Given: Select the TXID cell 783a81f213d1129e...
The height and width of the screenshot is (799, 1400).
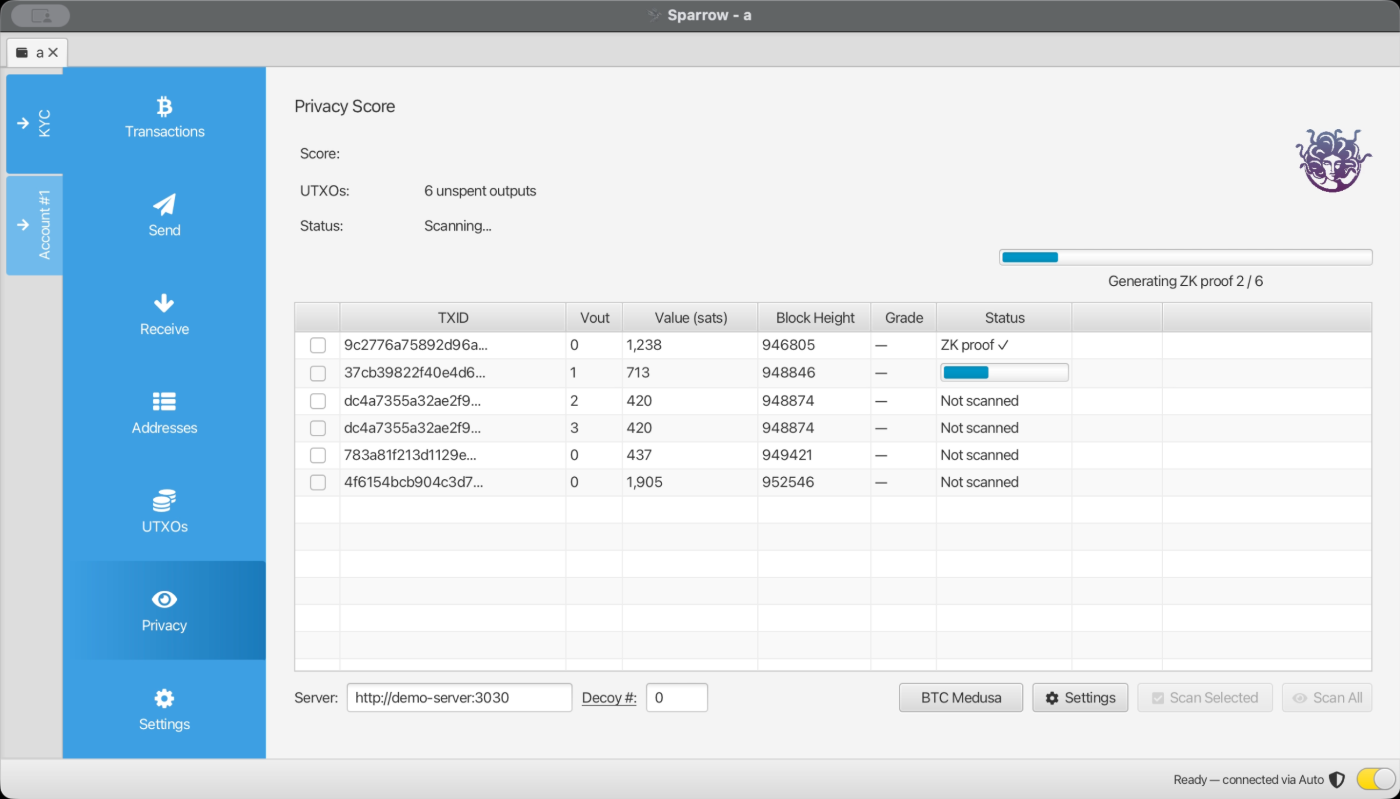Looking at the screenshot, I should point(453,455).
